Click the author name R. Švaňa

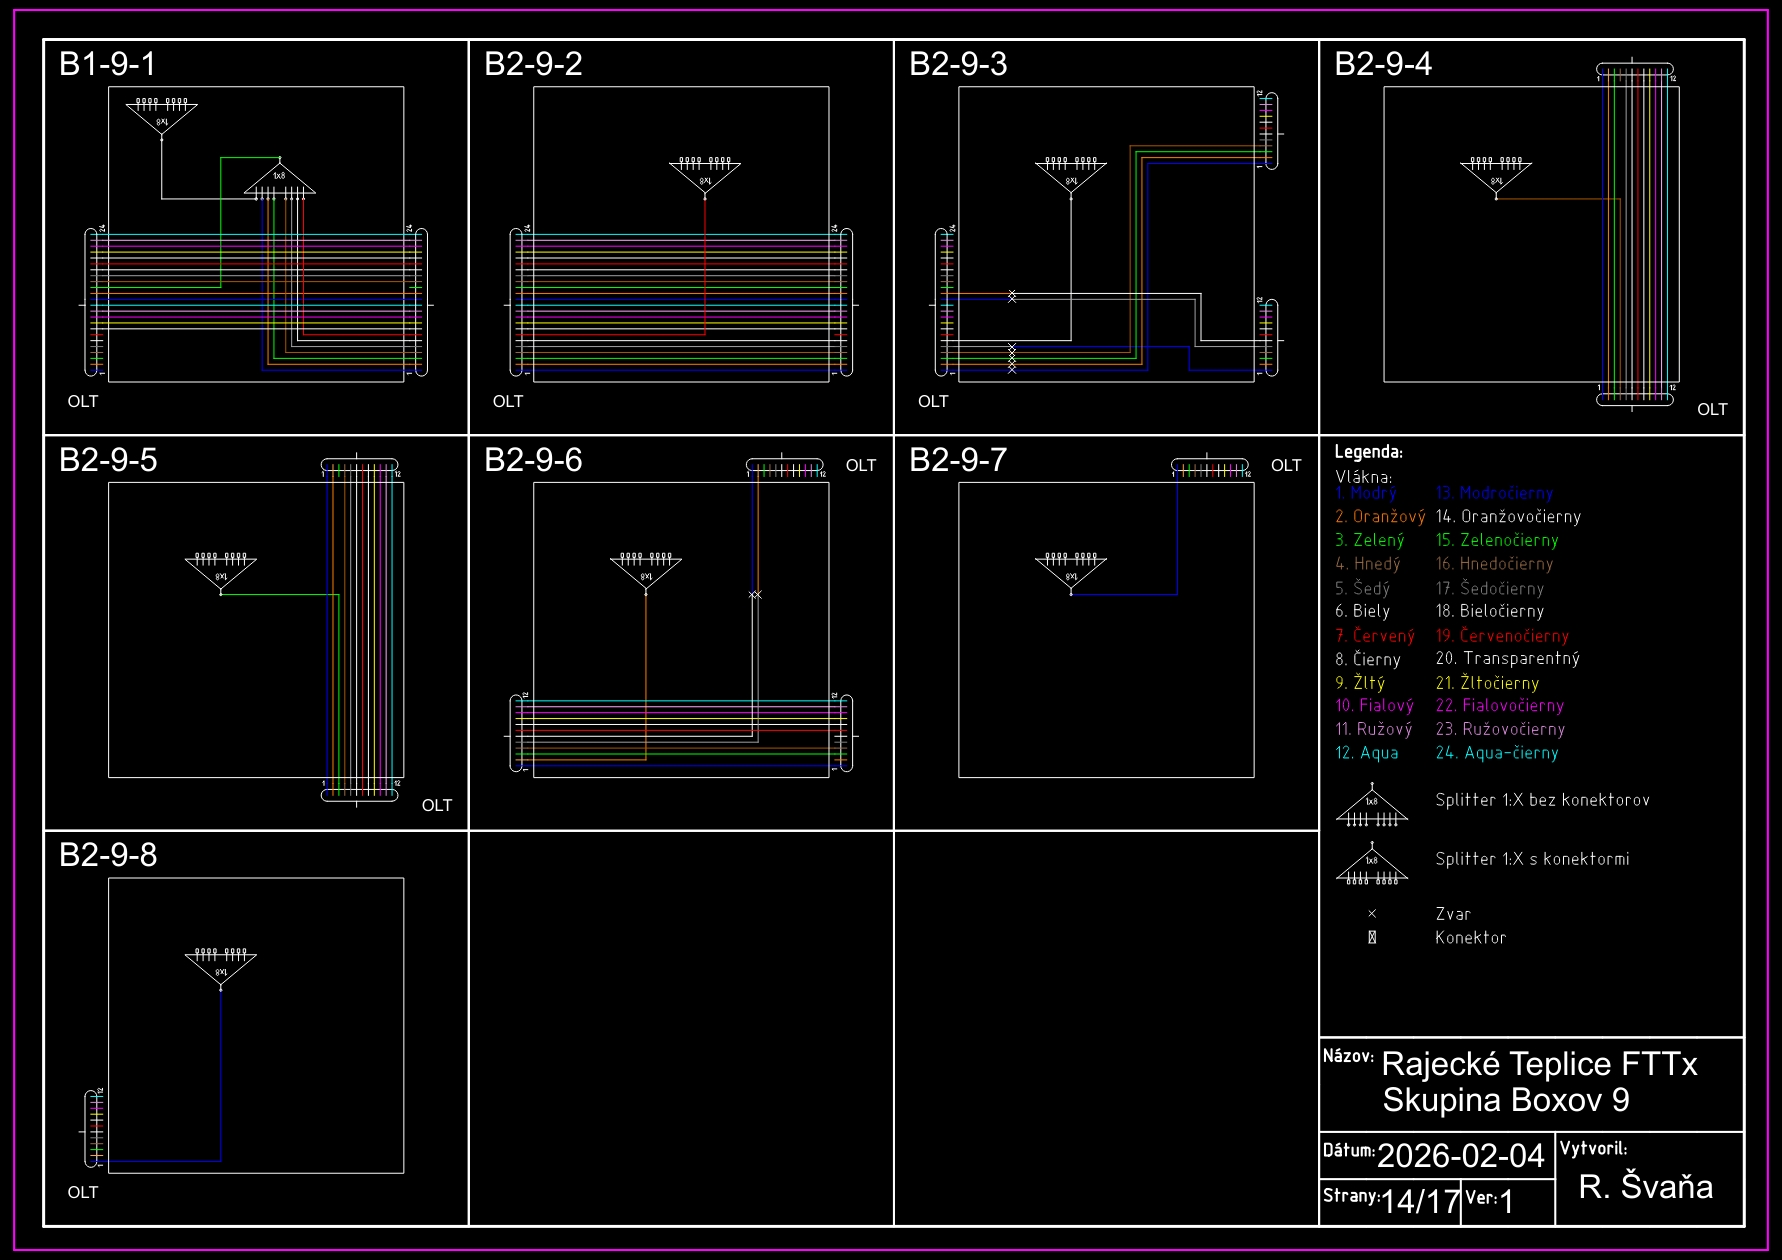pos(1645,1187)
